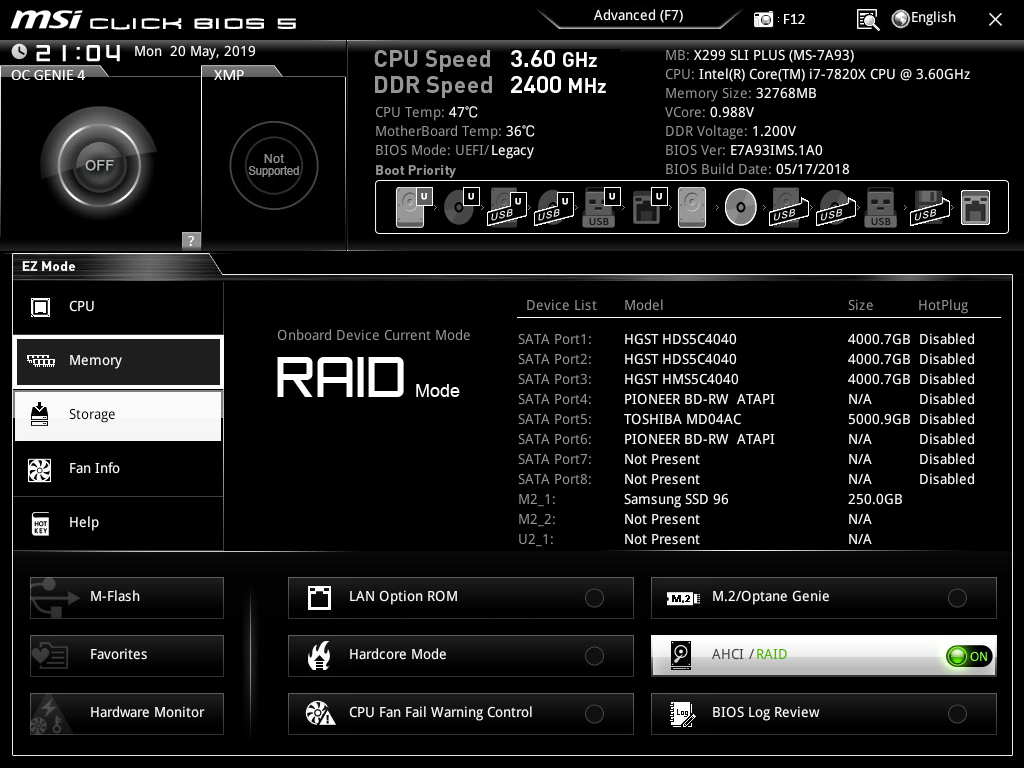Image resolution: width=1024 pixels, height=768 pixels.
Task: Click the date Mon 20 May, 2019
Action: [195, 51]
